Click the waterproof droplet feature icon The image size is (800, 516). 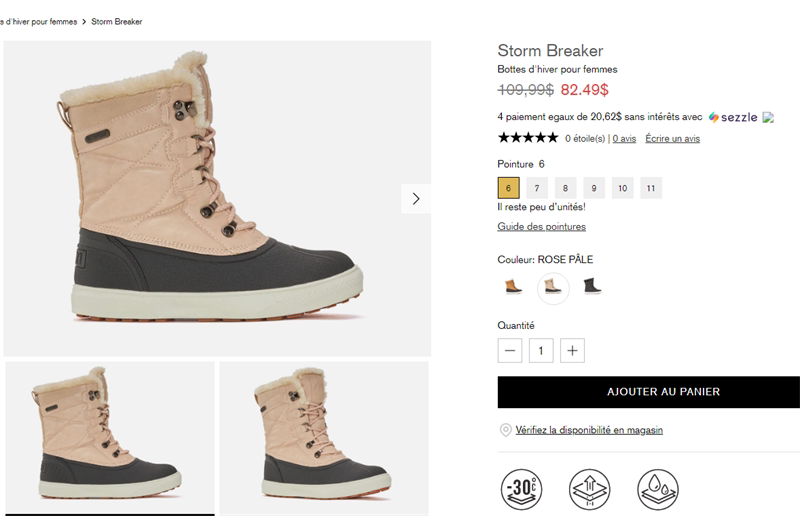click(x=657, y=489)
